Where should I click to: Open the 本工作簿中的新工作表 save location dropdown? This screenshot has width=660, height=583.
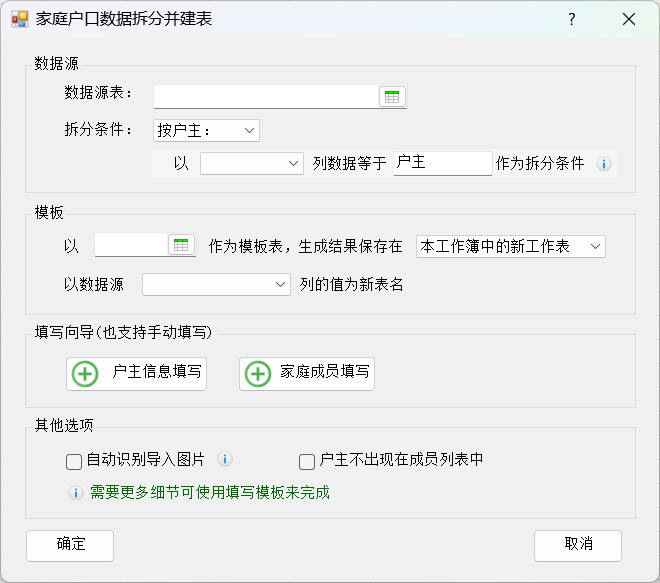(510, 246)
